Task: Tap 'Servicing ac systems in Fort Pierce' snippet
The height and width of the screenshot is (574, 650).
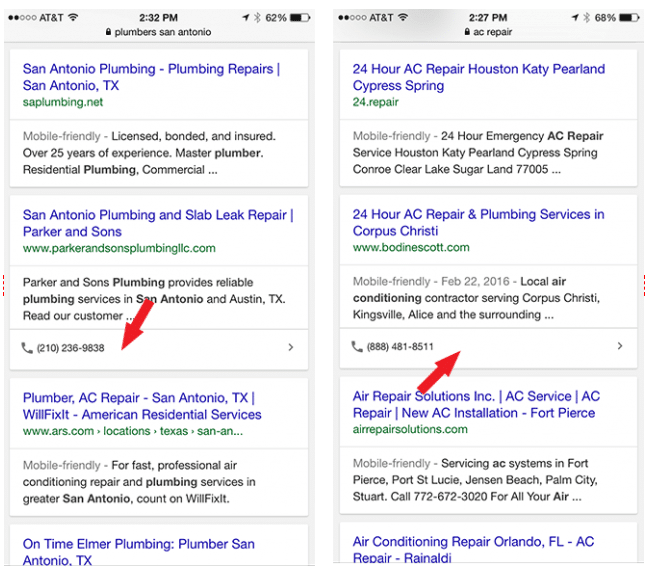Action: [x=475, y=480]
